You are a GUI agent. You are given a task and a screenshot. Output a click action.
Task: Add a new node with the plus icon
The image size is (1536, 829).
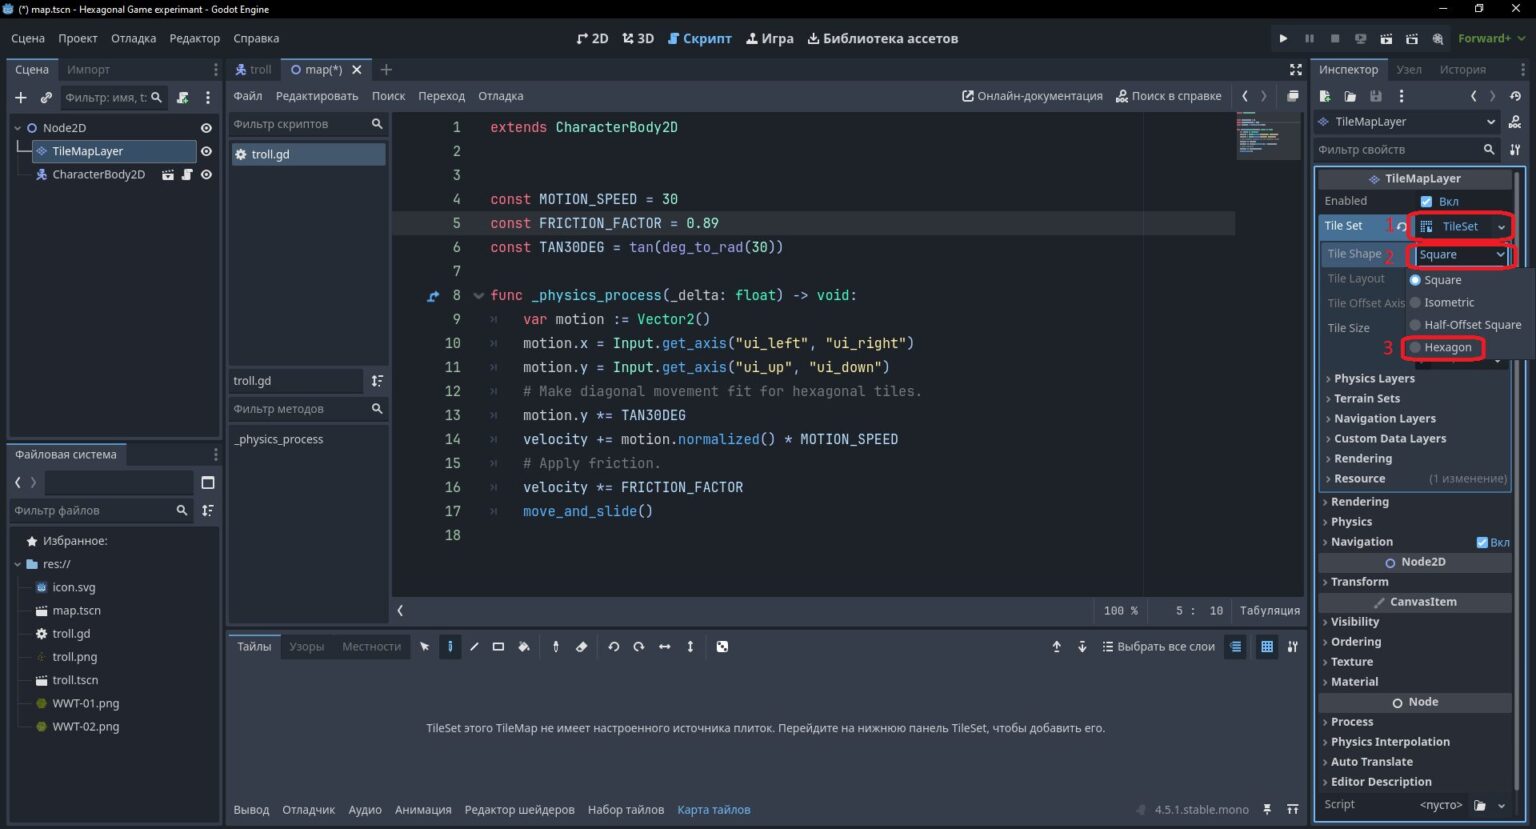click(21, 97)
